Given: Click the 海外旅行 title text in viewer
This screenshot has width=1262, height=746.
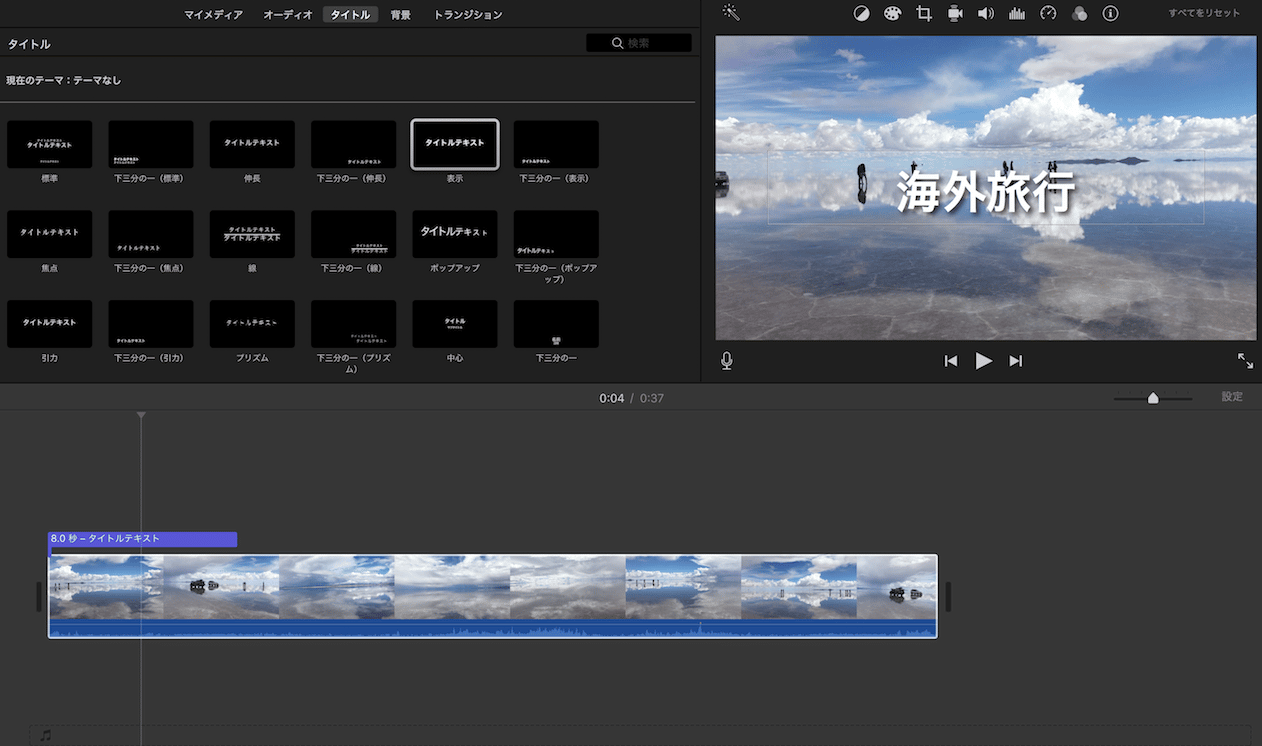Looking at the screenshot, I should (985, 191).
